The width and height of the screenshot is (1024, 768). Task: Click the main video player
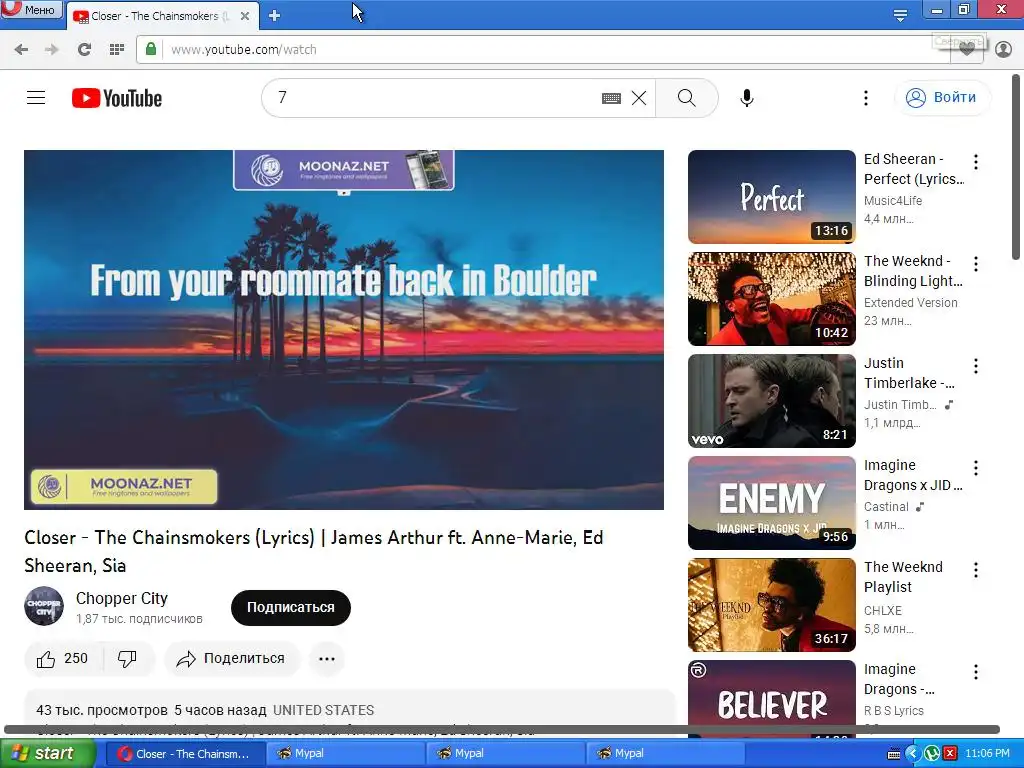(x=344, y=330)
